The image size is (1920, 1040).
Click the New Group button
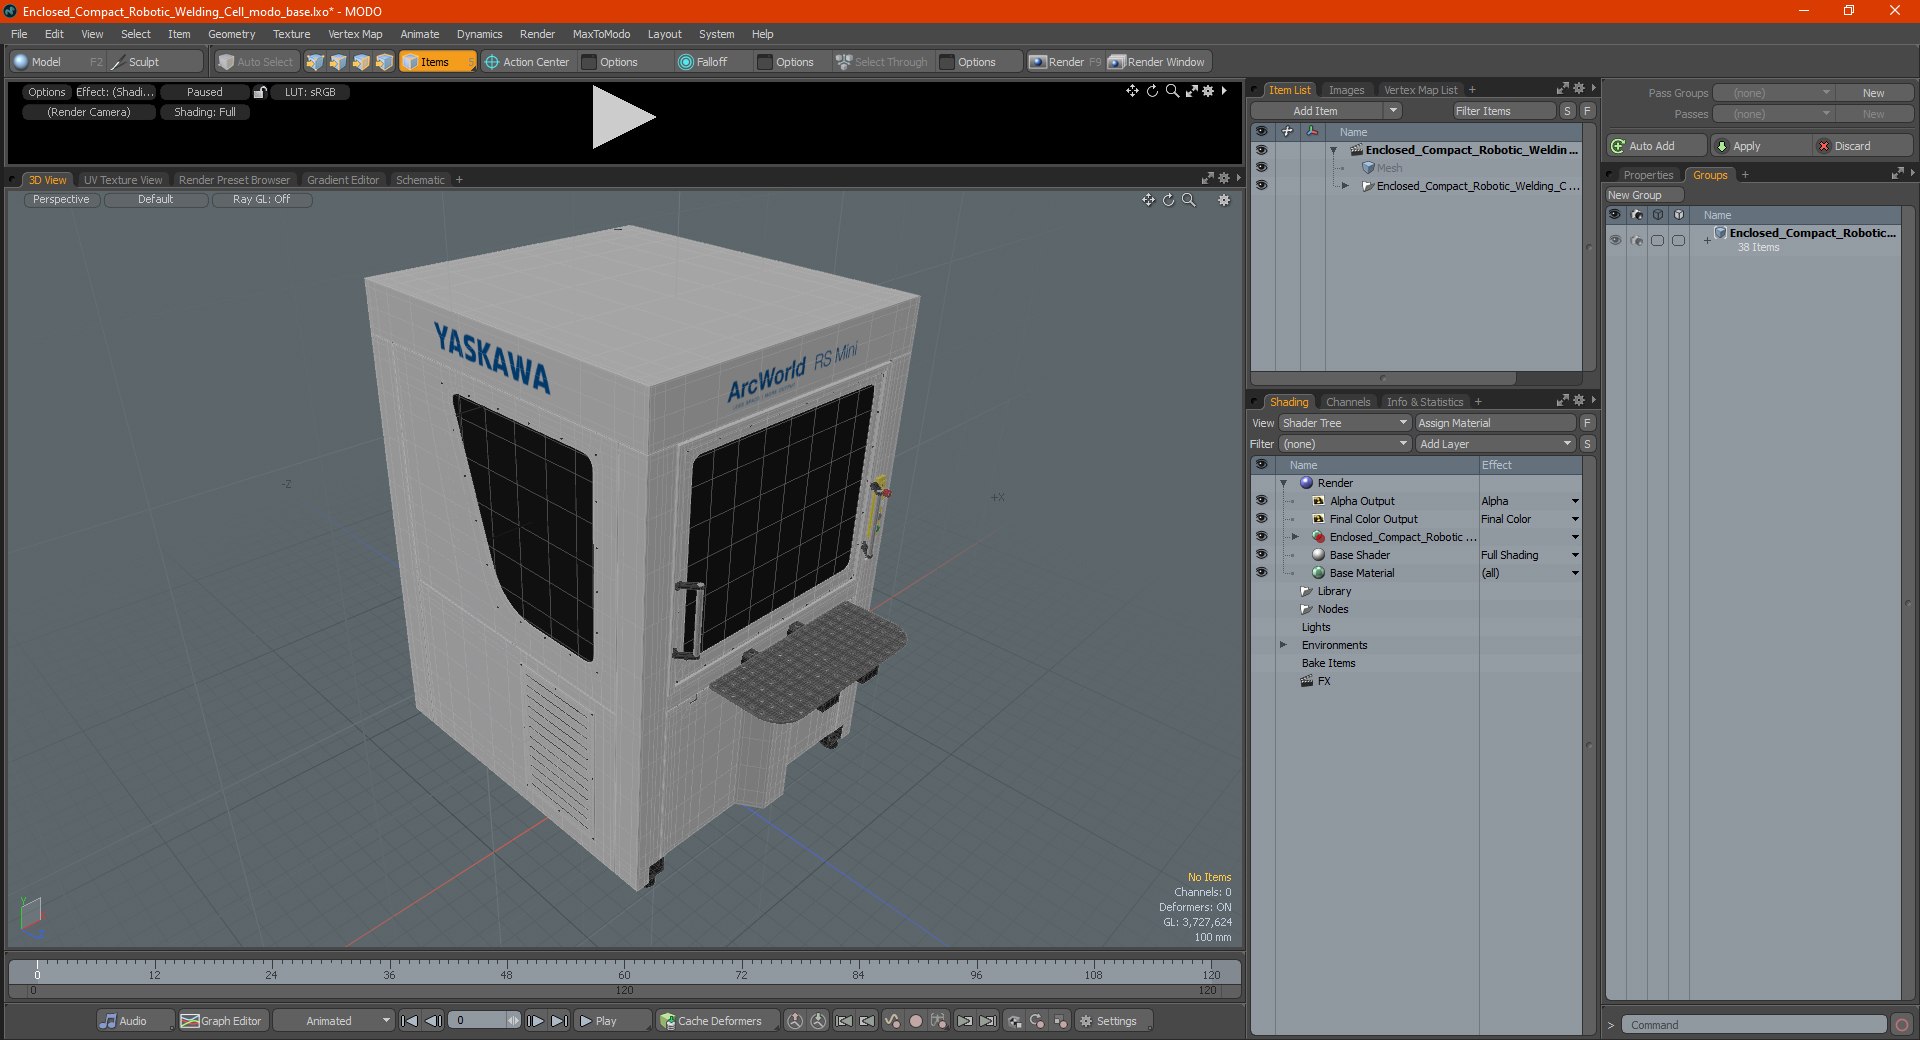1645,195
